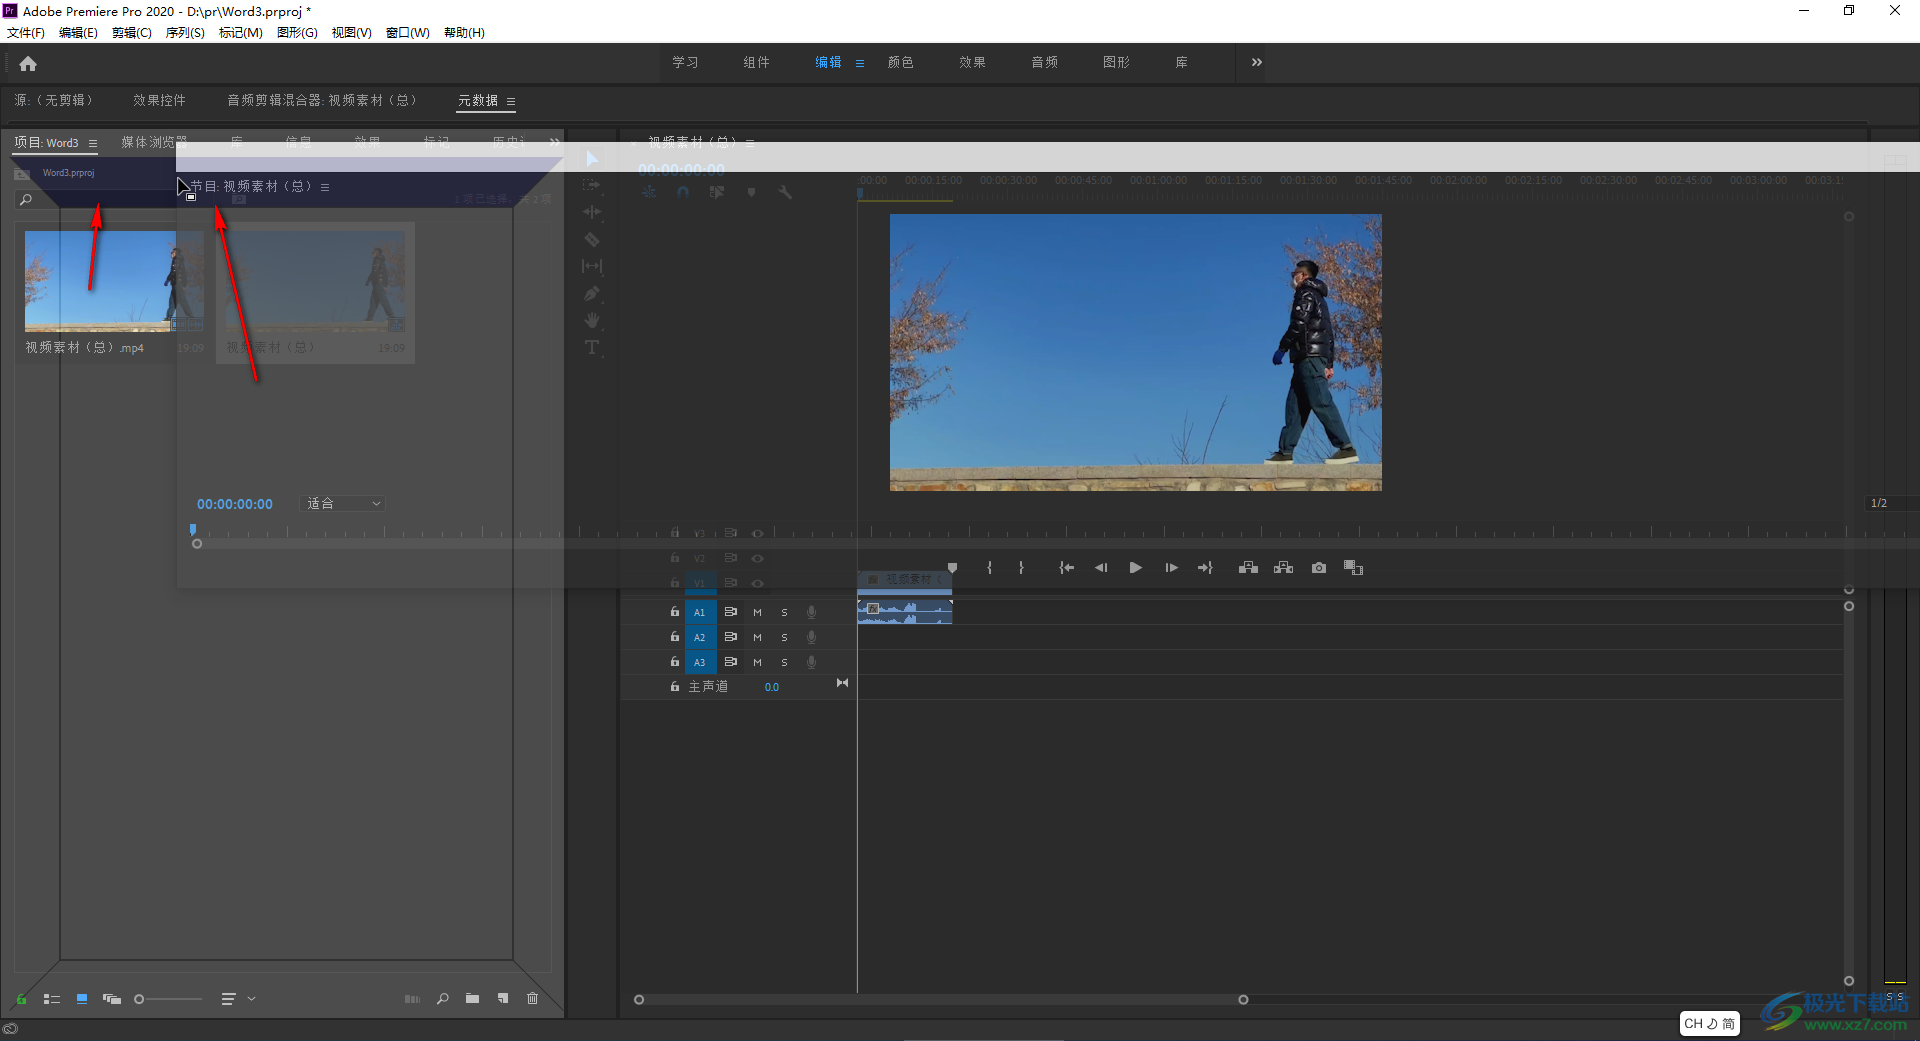The height and width of the screenshot is (1041, 1920).
Task: Click the New Item icon
Action: coord(503,999)
